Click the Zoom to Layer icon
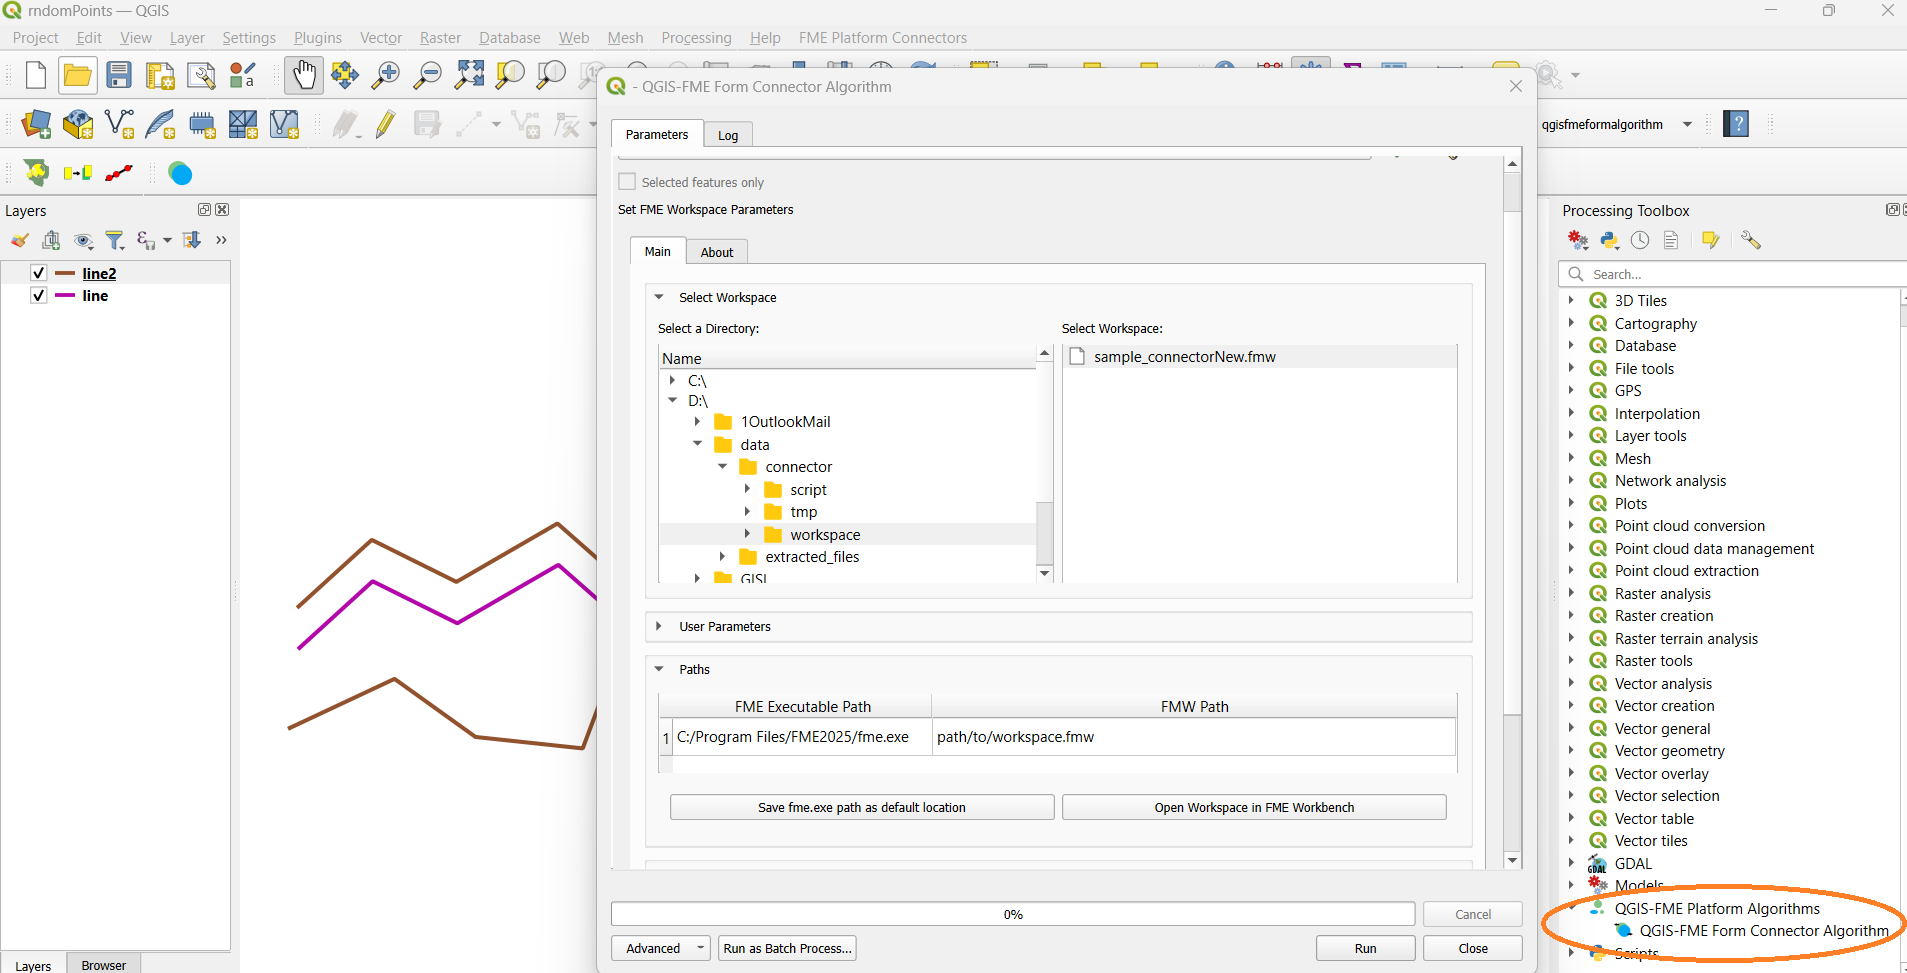 (551, 75)
